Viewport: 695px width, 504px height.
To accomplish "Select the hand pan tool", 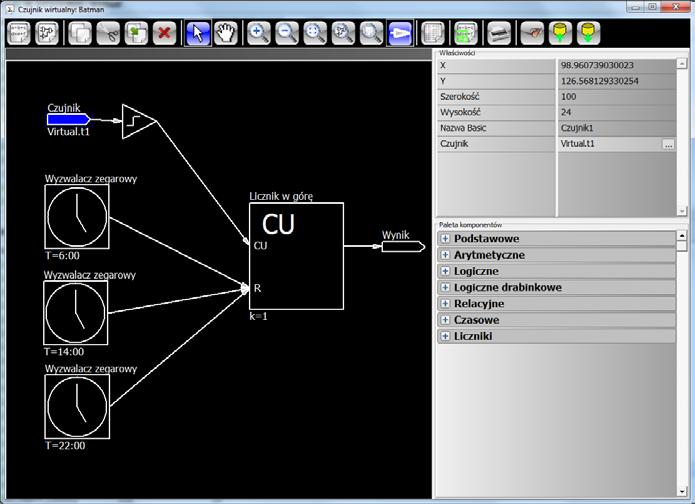I will 226,33.
